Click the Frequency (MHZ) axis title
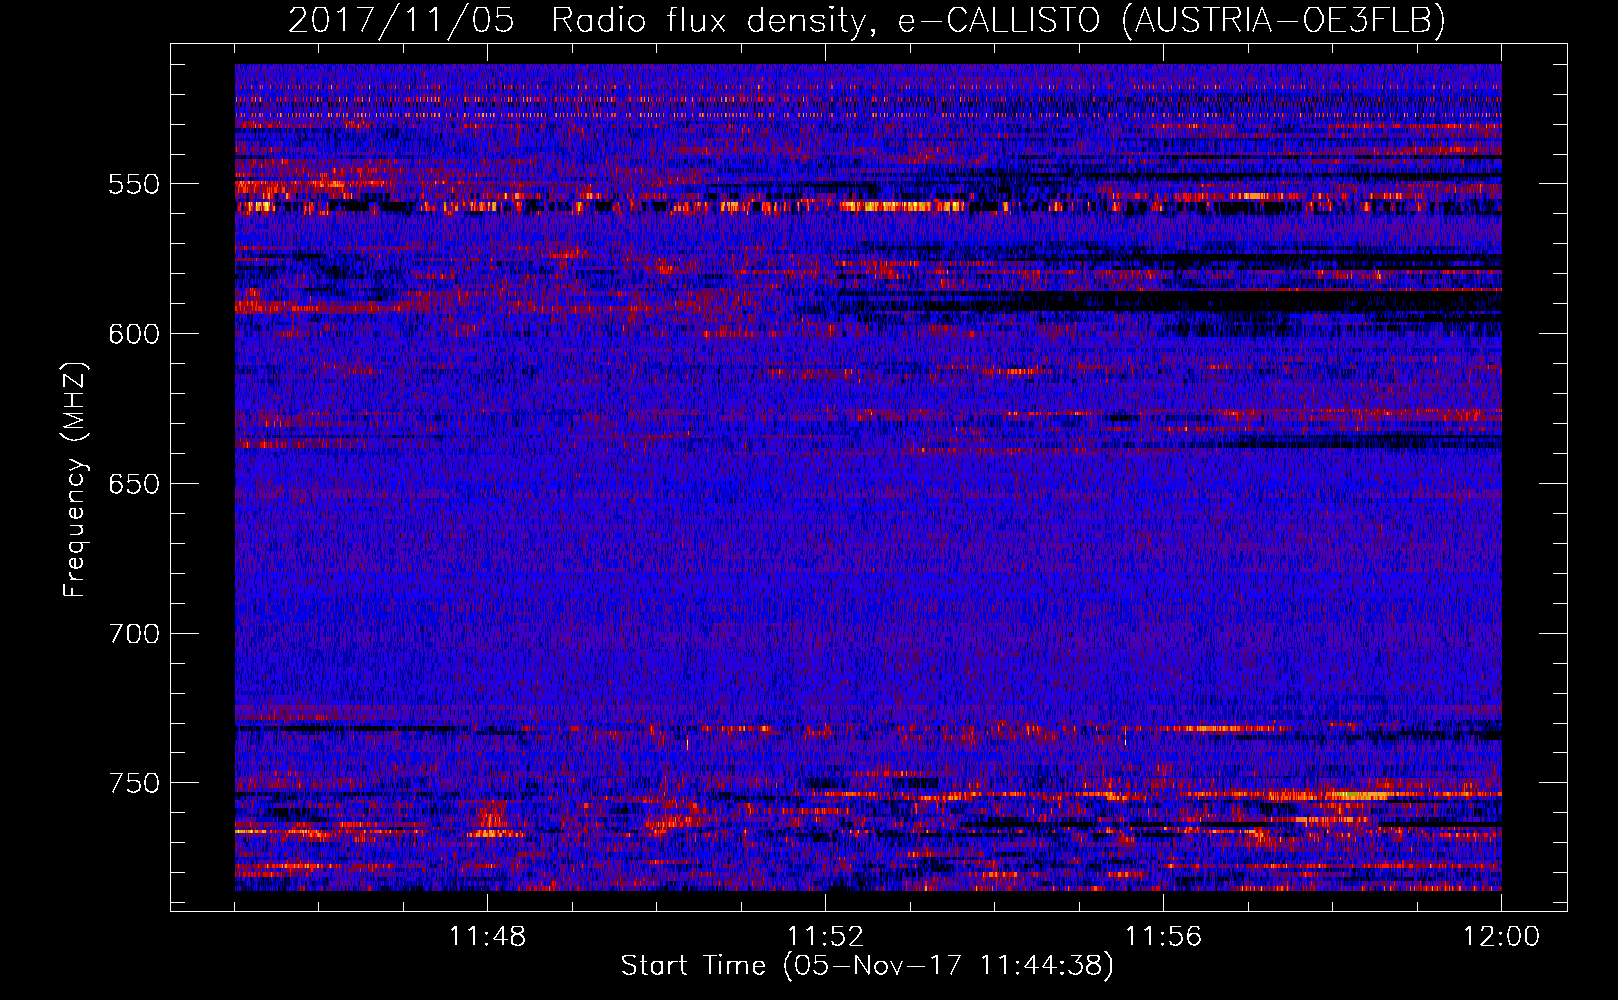 [76, 478]
